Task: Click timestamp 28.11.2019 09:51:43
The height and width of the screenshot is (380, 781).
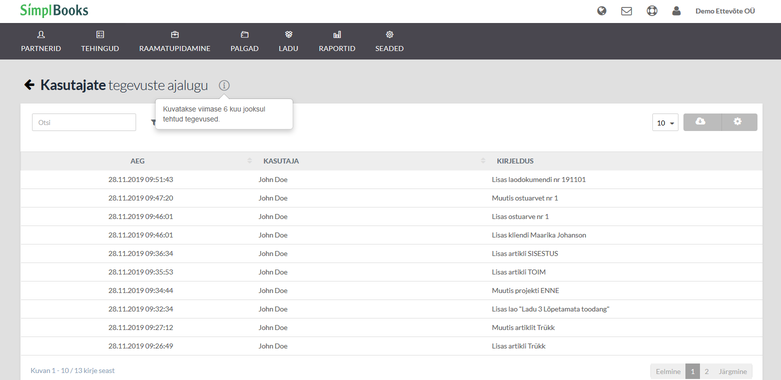Action: [140, 179]
